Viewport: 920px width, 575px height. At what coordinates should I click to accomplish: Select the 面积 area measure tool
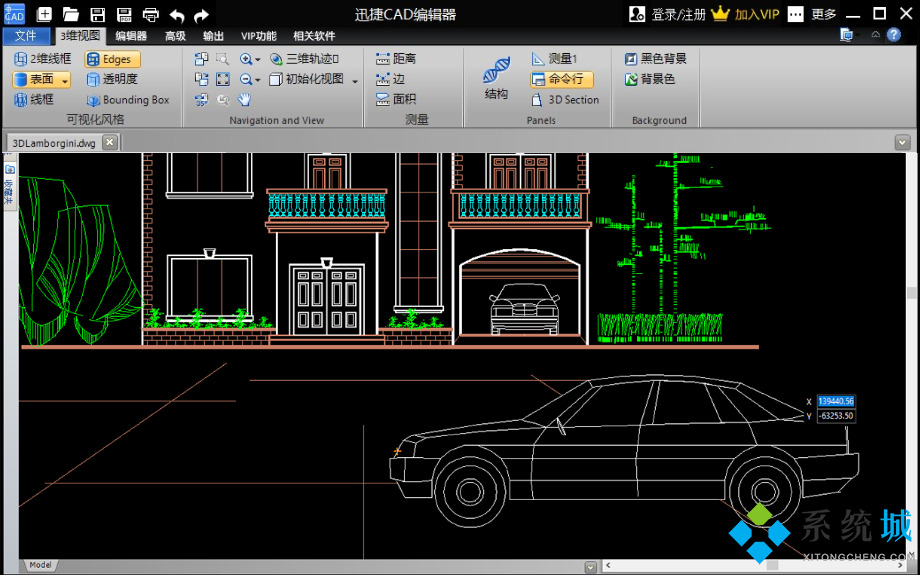396,99
